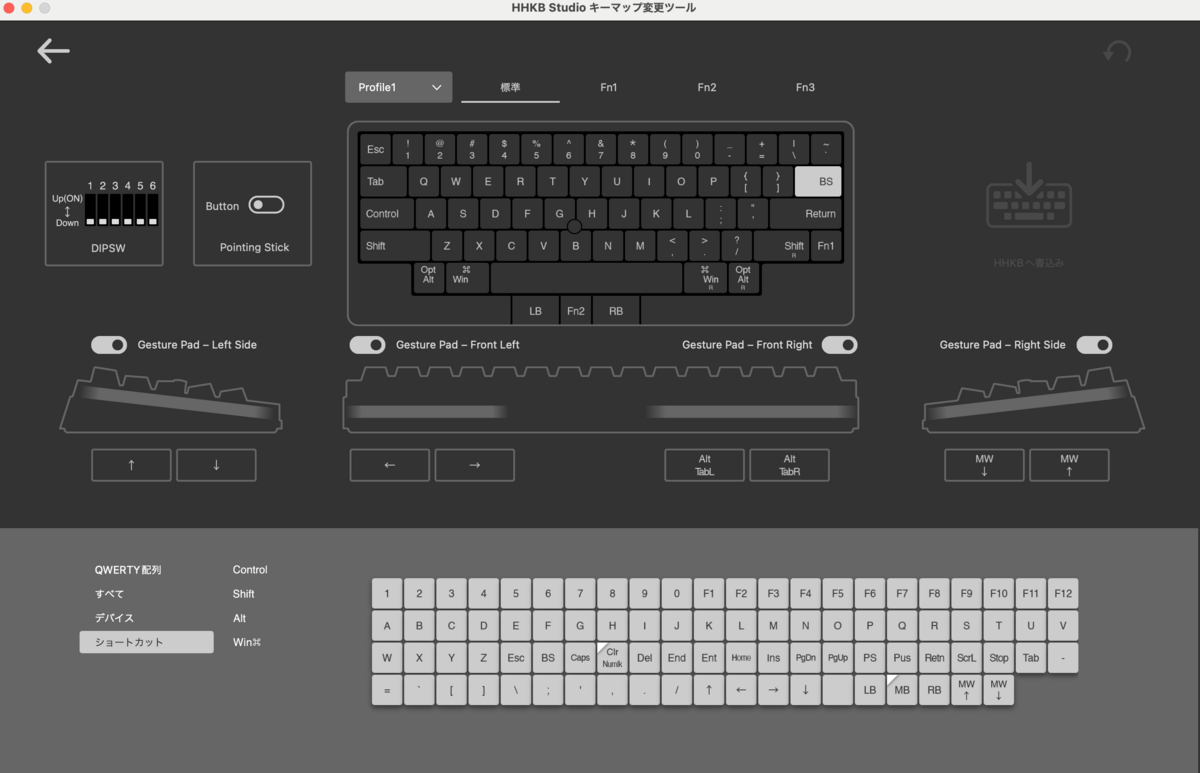
Task: Pick the F12 key in the key palette
Action: point(1063,593)
